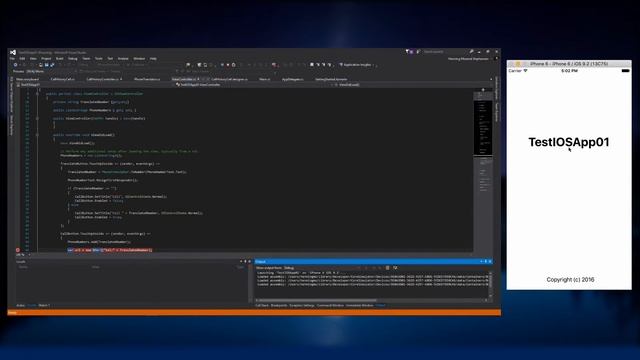Open the Project menu
The image size is (640, 360).
pyautogui.click(x=46, y=59)
